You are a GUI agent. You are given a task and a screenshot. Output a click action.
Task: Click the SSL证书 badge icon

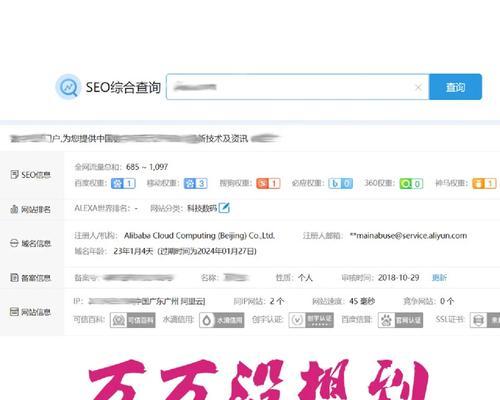click(x=485, y=320)
